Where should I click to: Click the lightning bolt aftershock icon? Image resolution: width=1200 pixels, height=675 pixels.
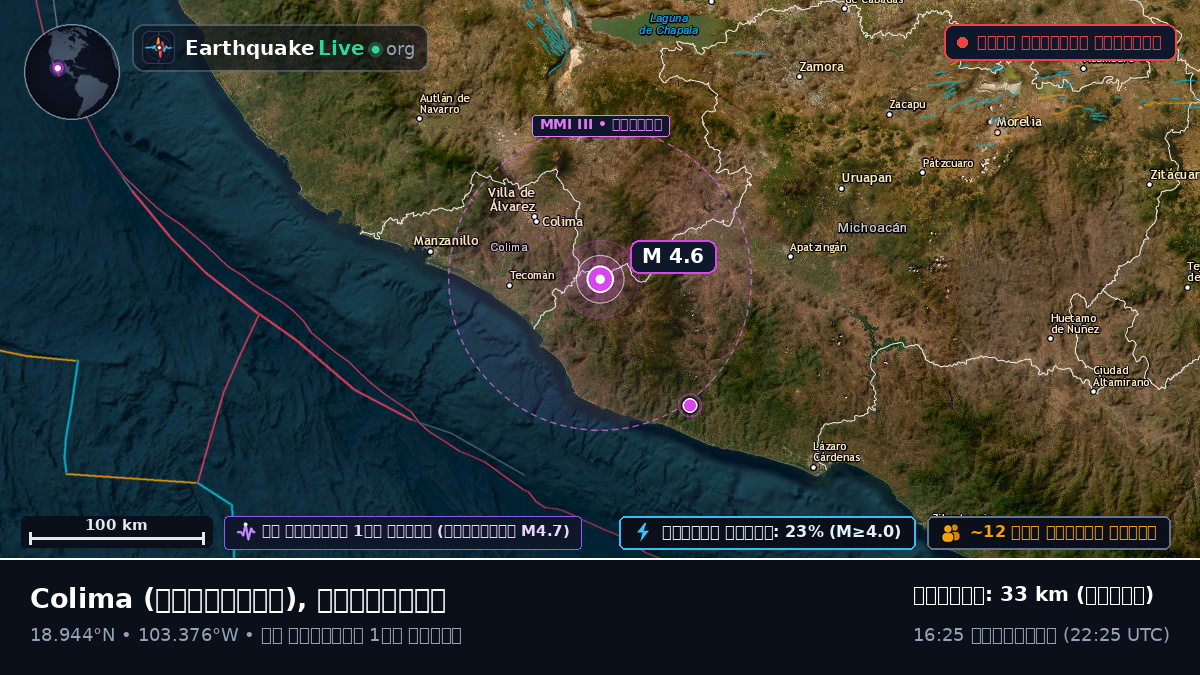(644, 532)
